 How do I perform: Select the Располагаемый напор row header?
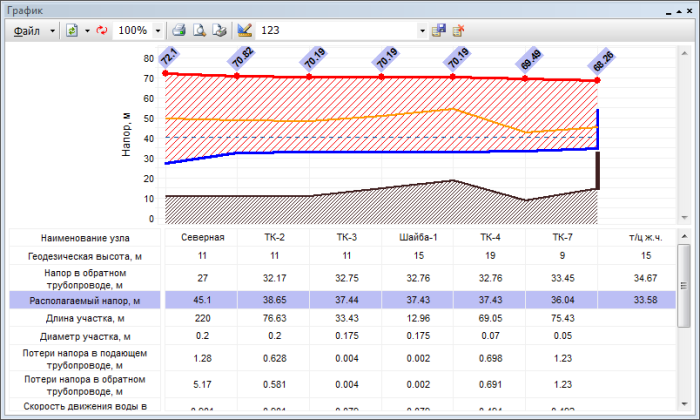click(x=84, y=299)
